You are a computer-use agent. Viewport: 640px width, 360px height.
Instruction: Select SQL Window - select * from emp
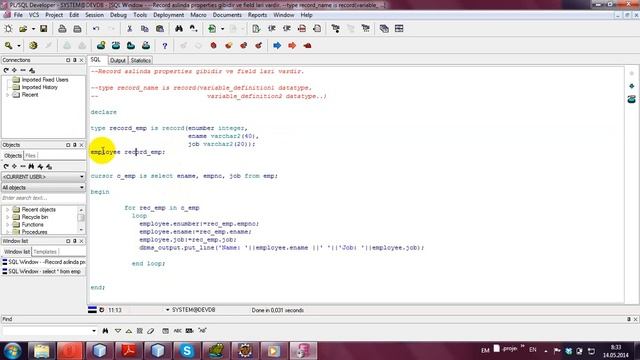tap(43, 271)
